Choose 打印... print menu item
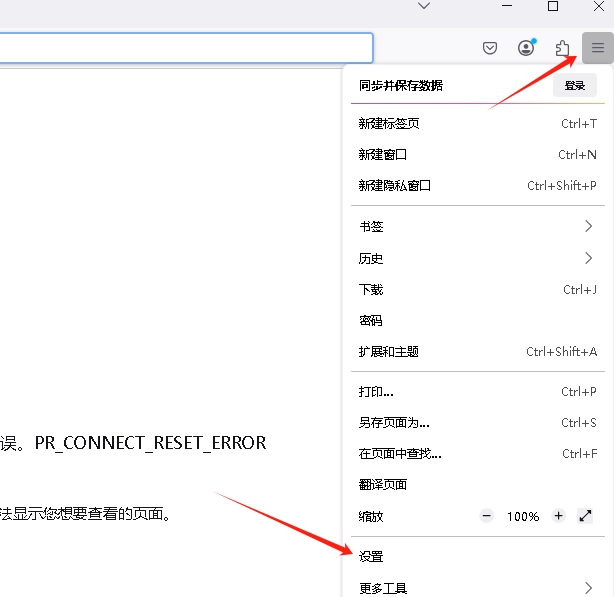Screen dimensions: 614x597 478,392
